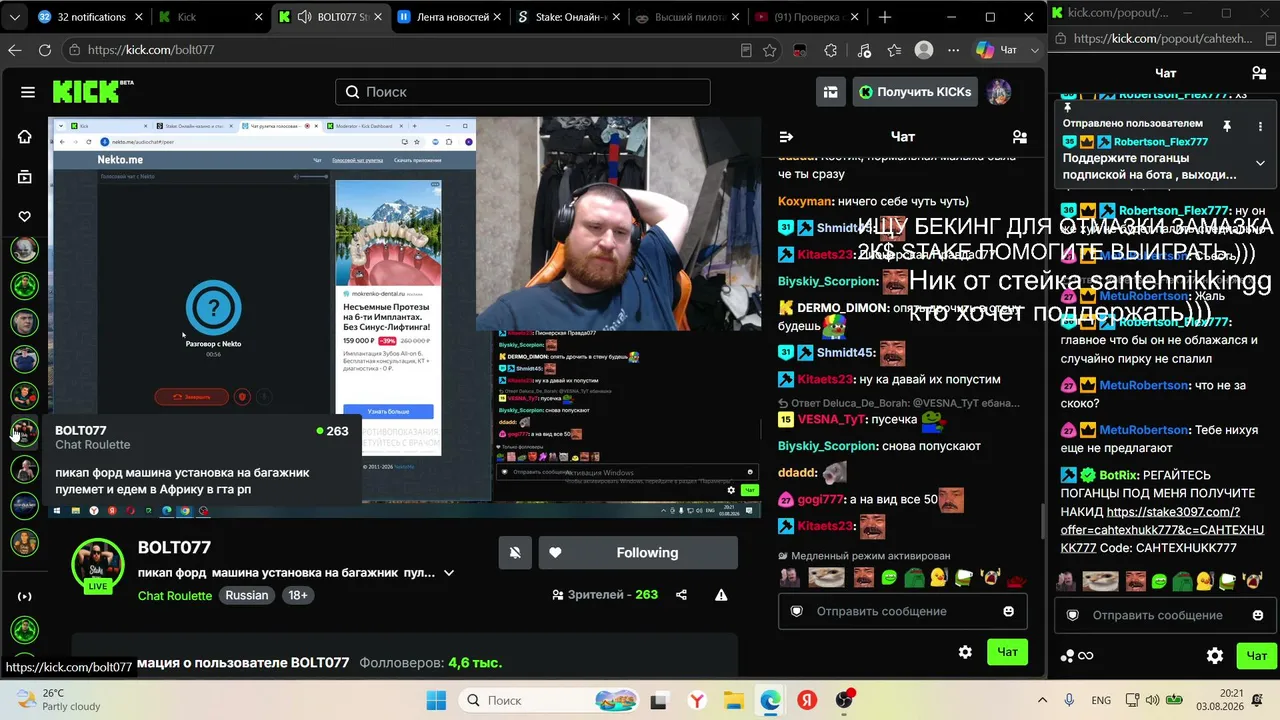This screenshot has width=1280, height=720.
Task: Open the Stake: Онлайн tab
Action: click(x=570, y=17)
